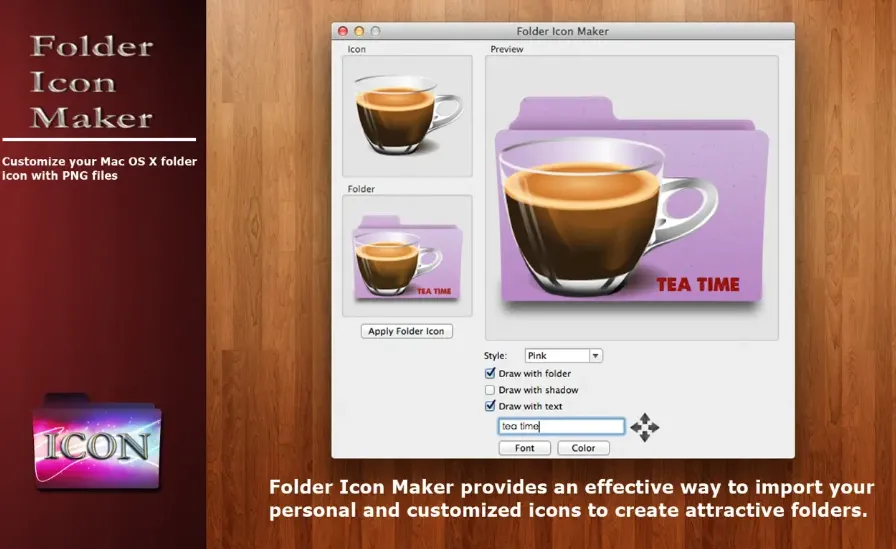Click the "Icon" section label
This screenshot has height=549, width=896.
point(356,49)
